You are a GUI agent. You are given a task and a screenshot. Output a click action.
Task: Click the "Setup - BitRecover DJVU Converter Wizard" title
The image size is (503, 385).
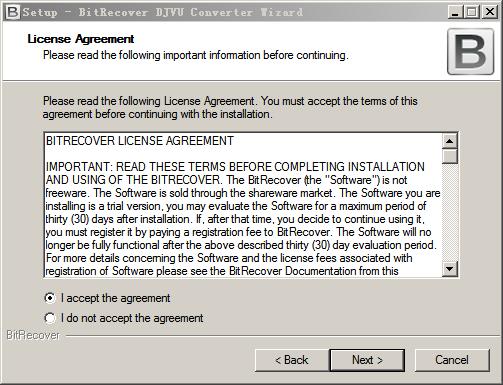(163, 12)
